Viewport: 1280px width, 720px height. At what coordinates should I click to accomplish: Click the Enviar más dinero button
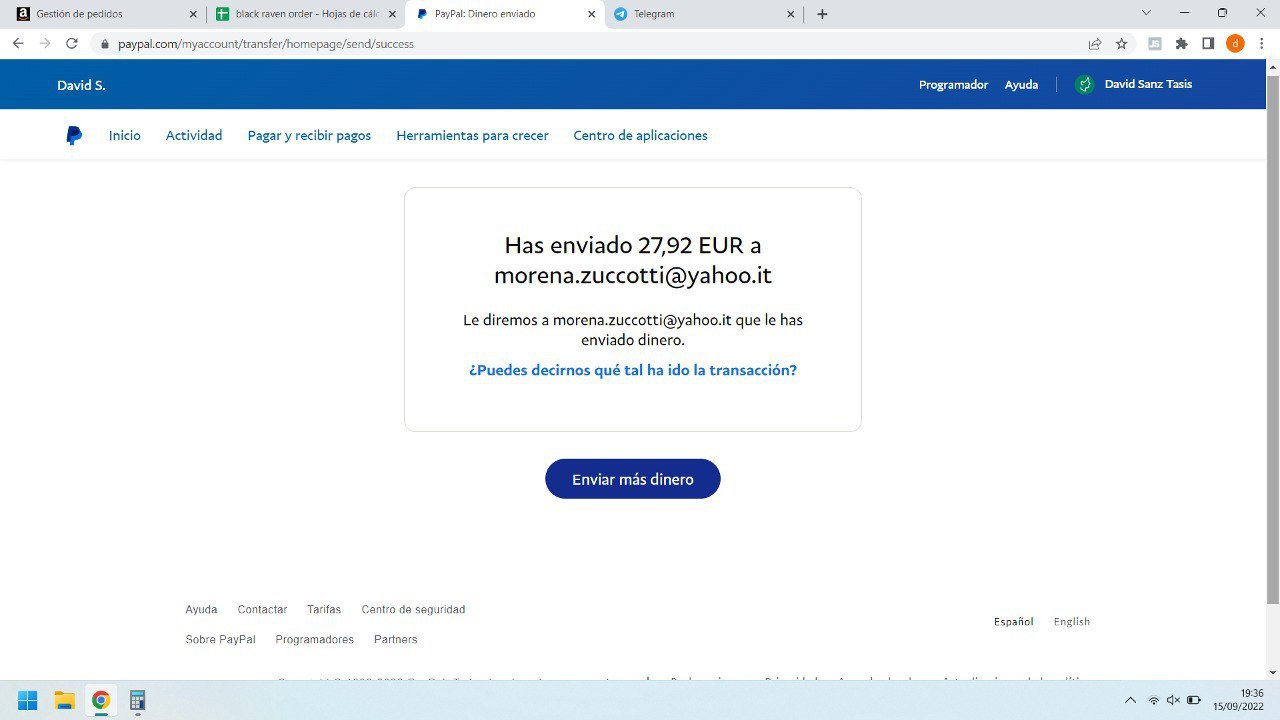[x=633, y=479]
